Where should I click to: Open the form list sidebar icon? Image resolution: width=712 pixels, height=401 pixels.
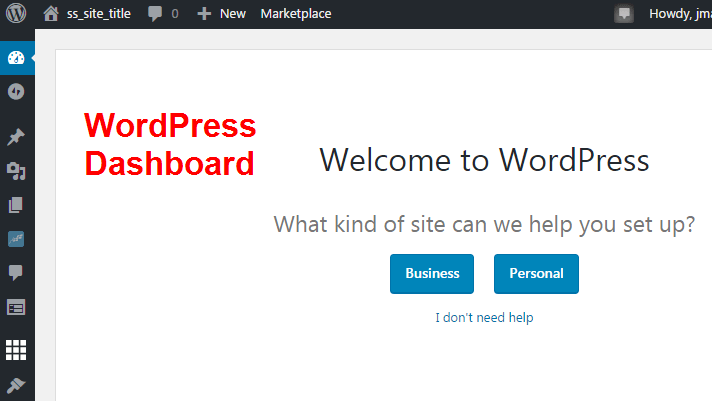tap(16, 307)
